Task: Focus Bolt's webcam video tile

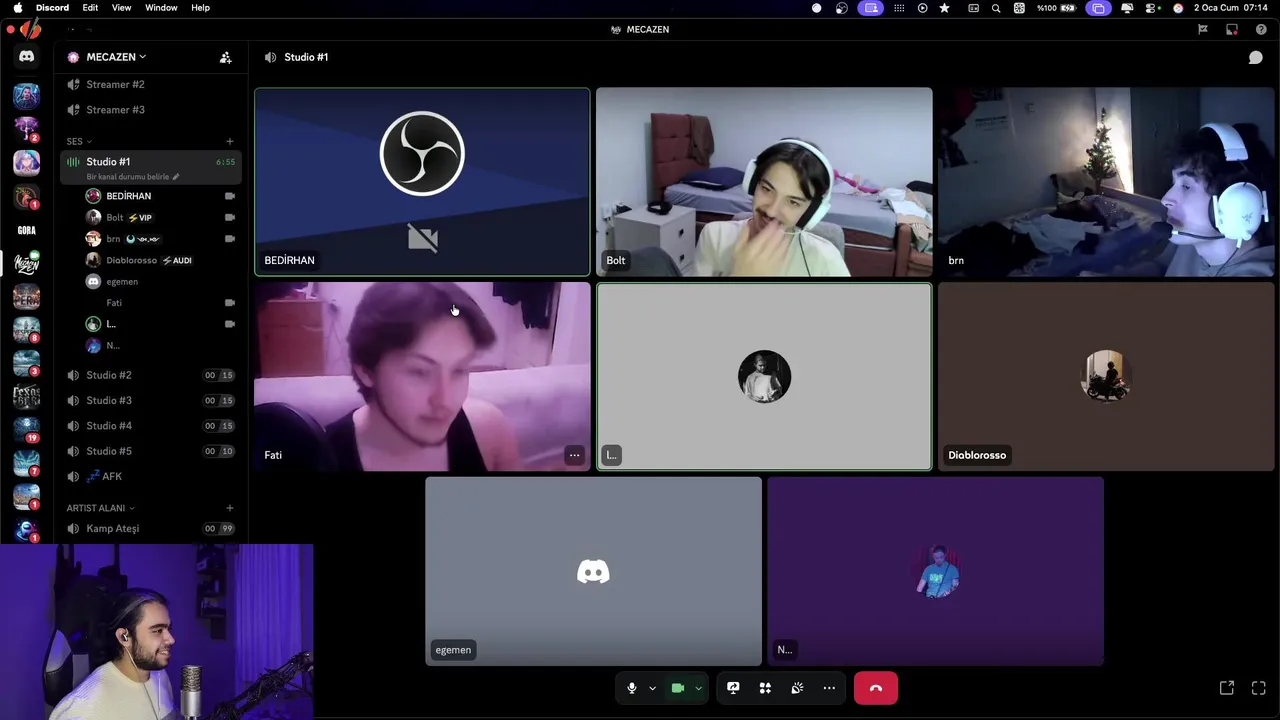Action: (764, 182)
